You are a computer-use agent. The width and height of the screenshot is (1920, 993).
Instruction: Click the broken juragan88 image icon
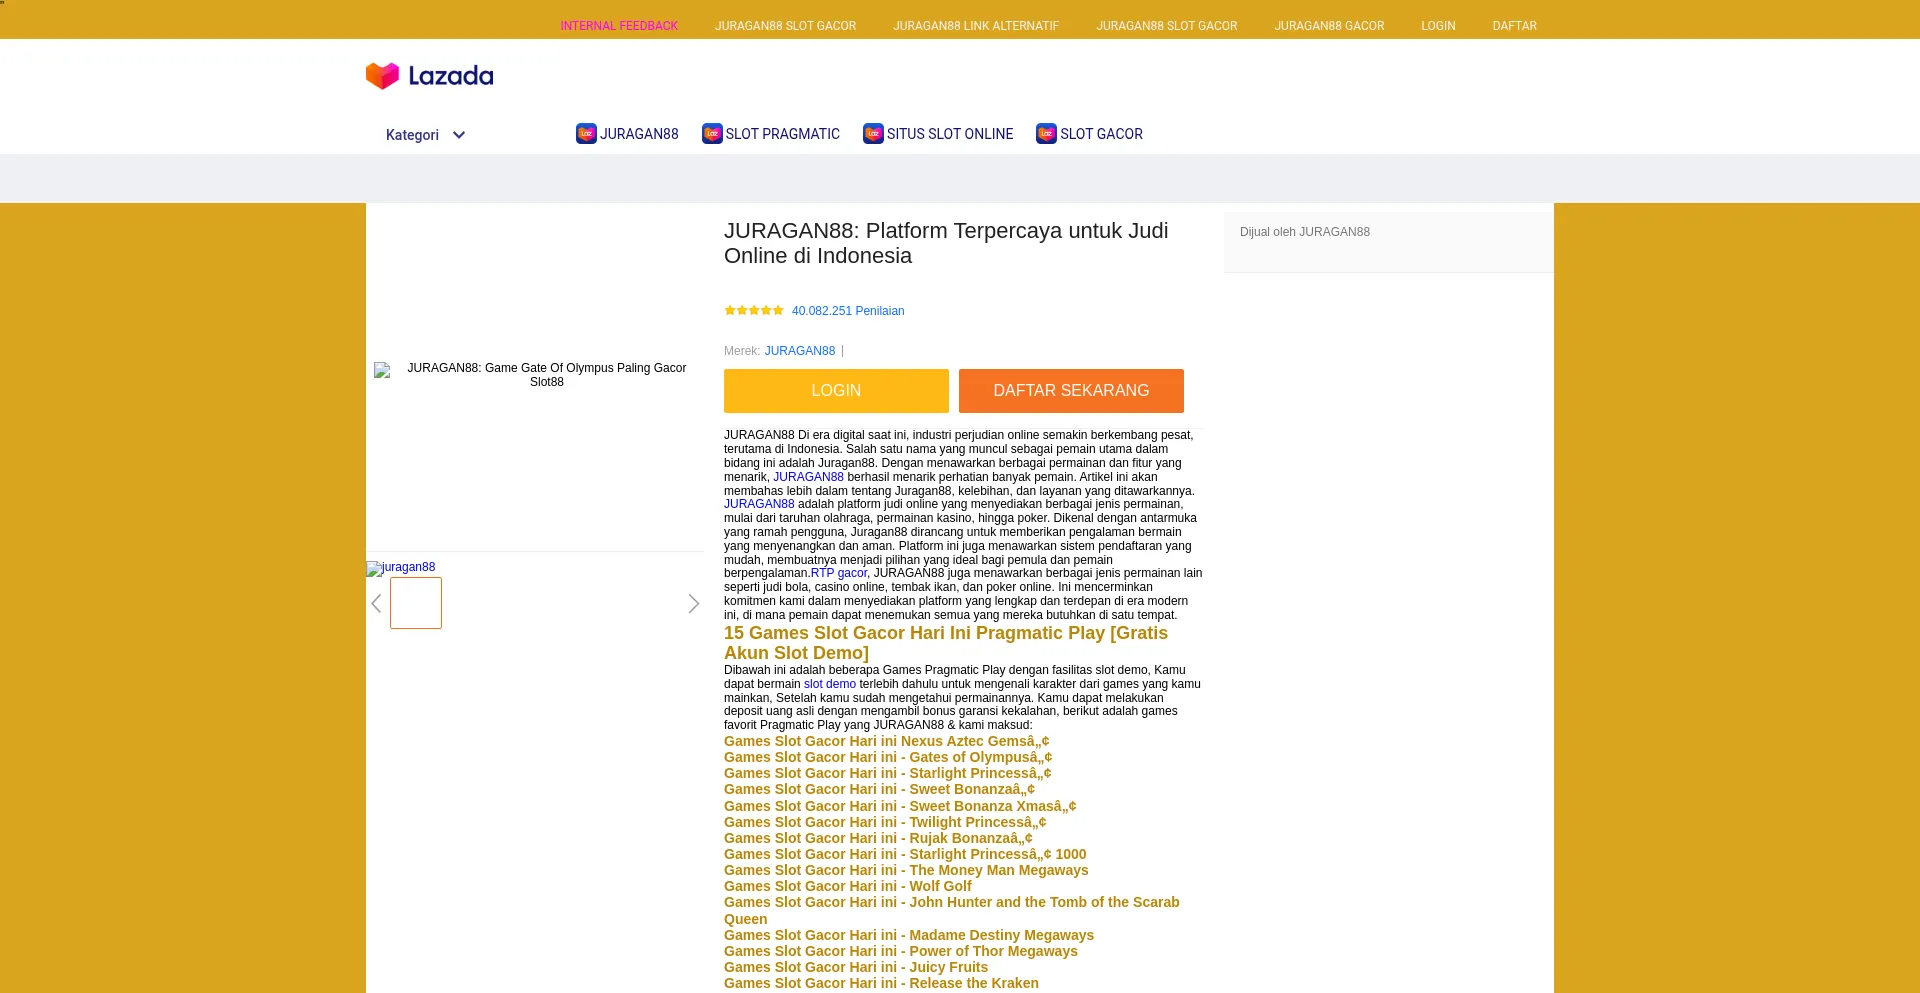pyautogui.click(x=374, y=568)
